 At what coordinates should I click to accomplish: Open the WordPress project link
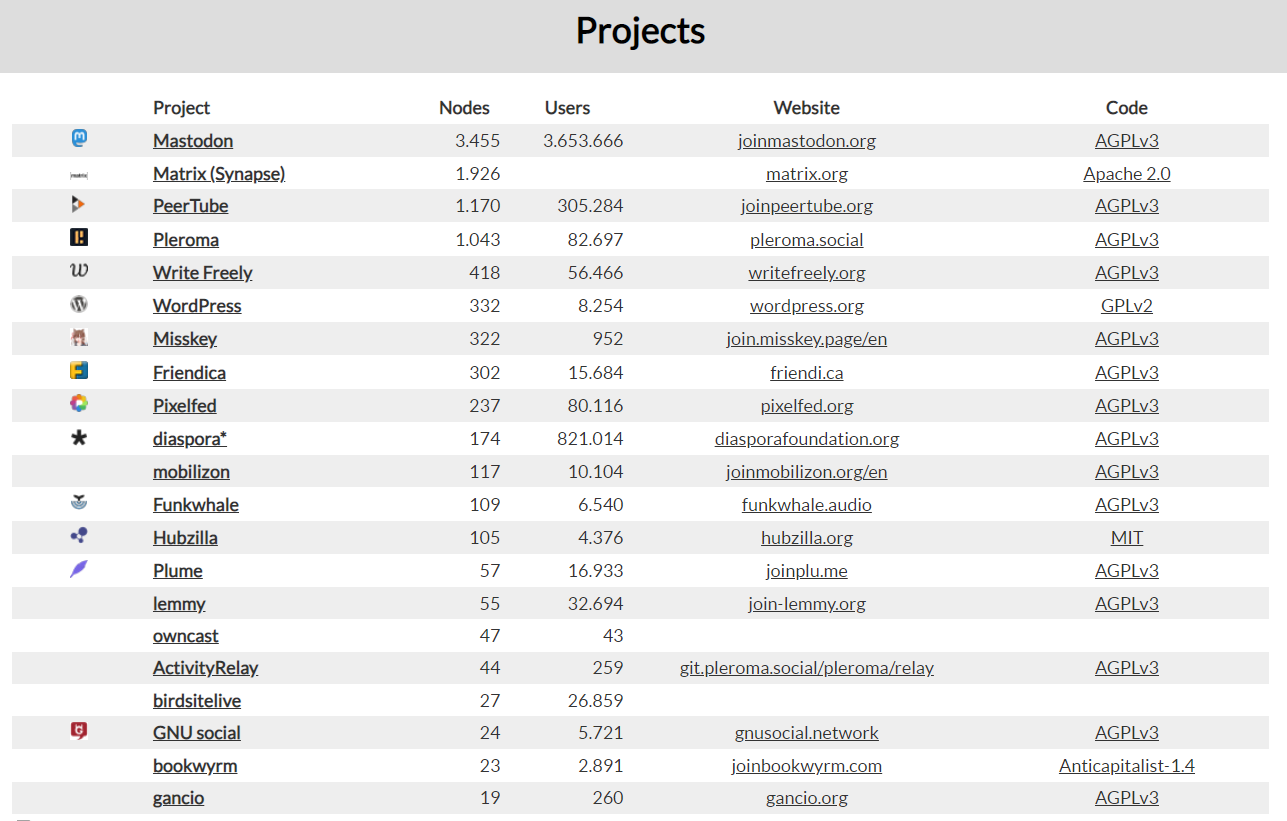197,306
